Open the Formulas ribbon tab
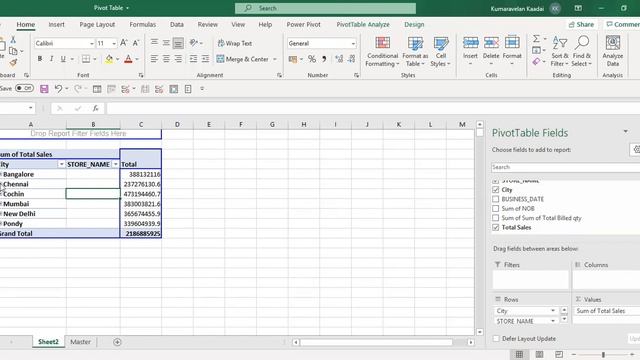640x360 pixels. coord(142,24)
